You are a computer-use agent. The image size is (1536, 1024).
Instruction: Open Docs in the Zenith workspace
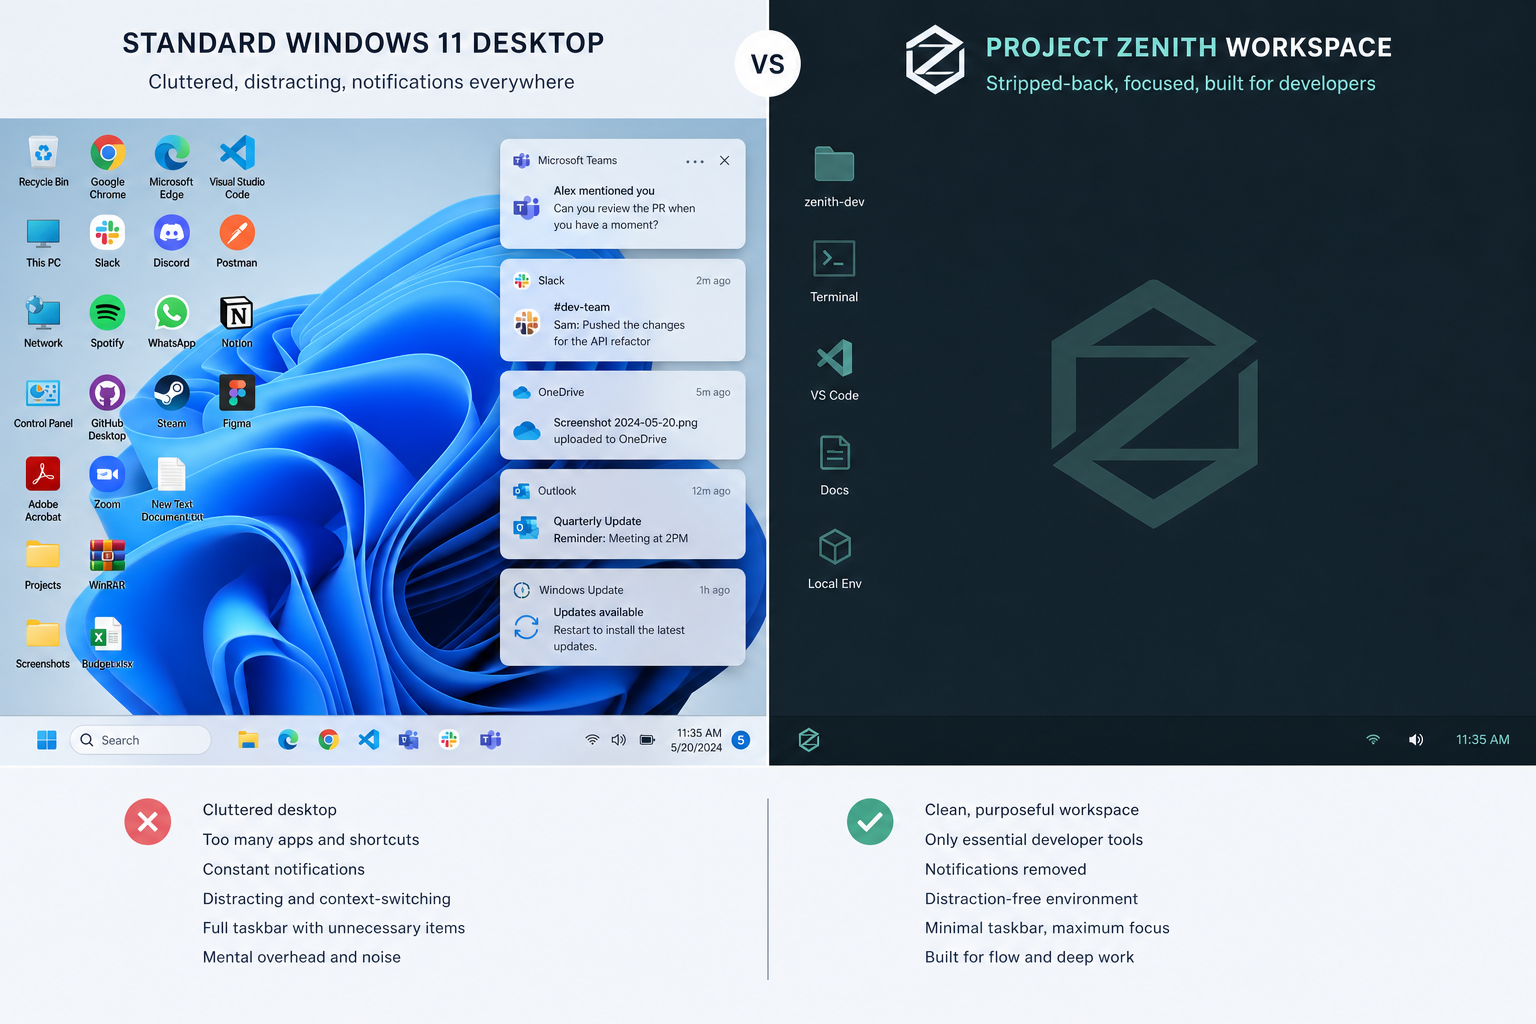click(834, 453)
